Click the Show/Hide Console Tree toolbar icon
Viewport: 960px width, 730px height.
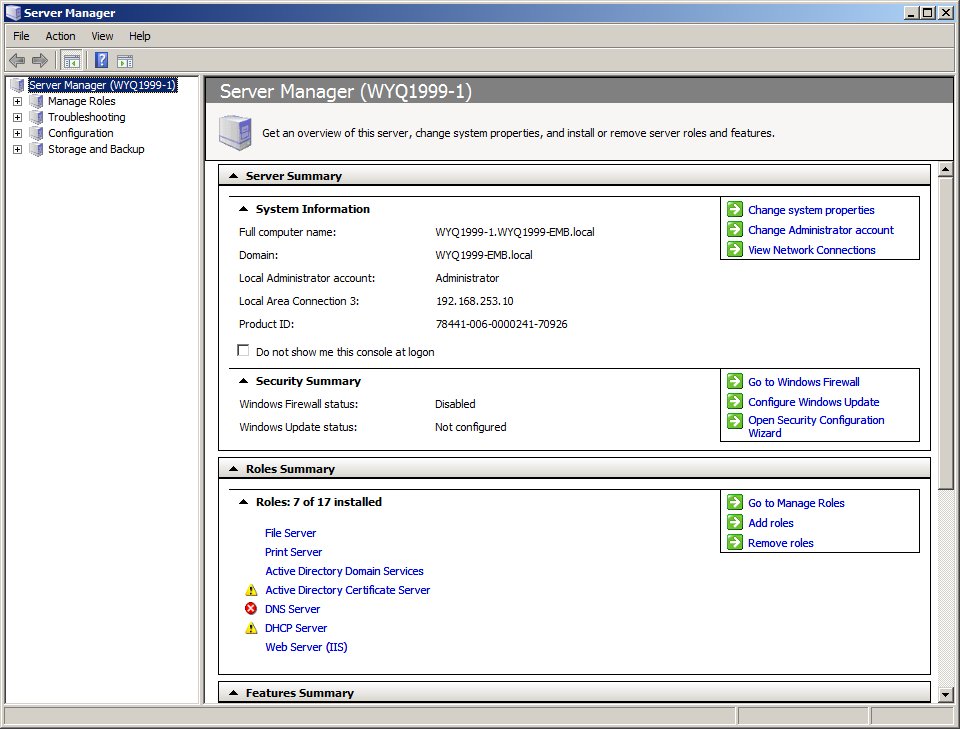coord(72,61)
